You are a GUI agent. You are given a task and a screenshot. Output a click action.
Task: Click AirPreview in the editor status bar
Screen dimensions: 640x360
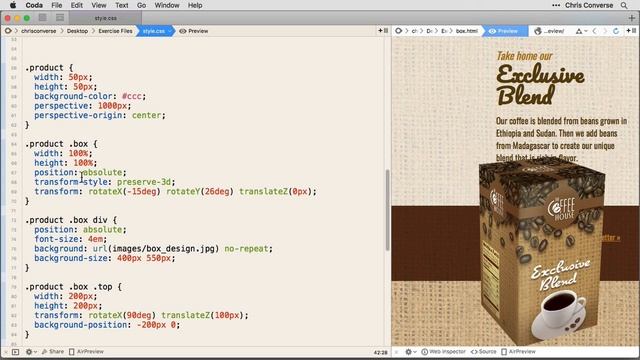(86, 352)
